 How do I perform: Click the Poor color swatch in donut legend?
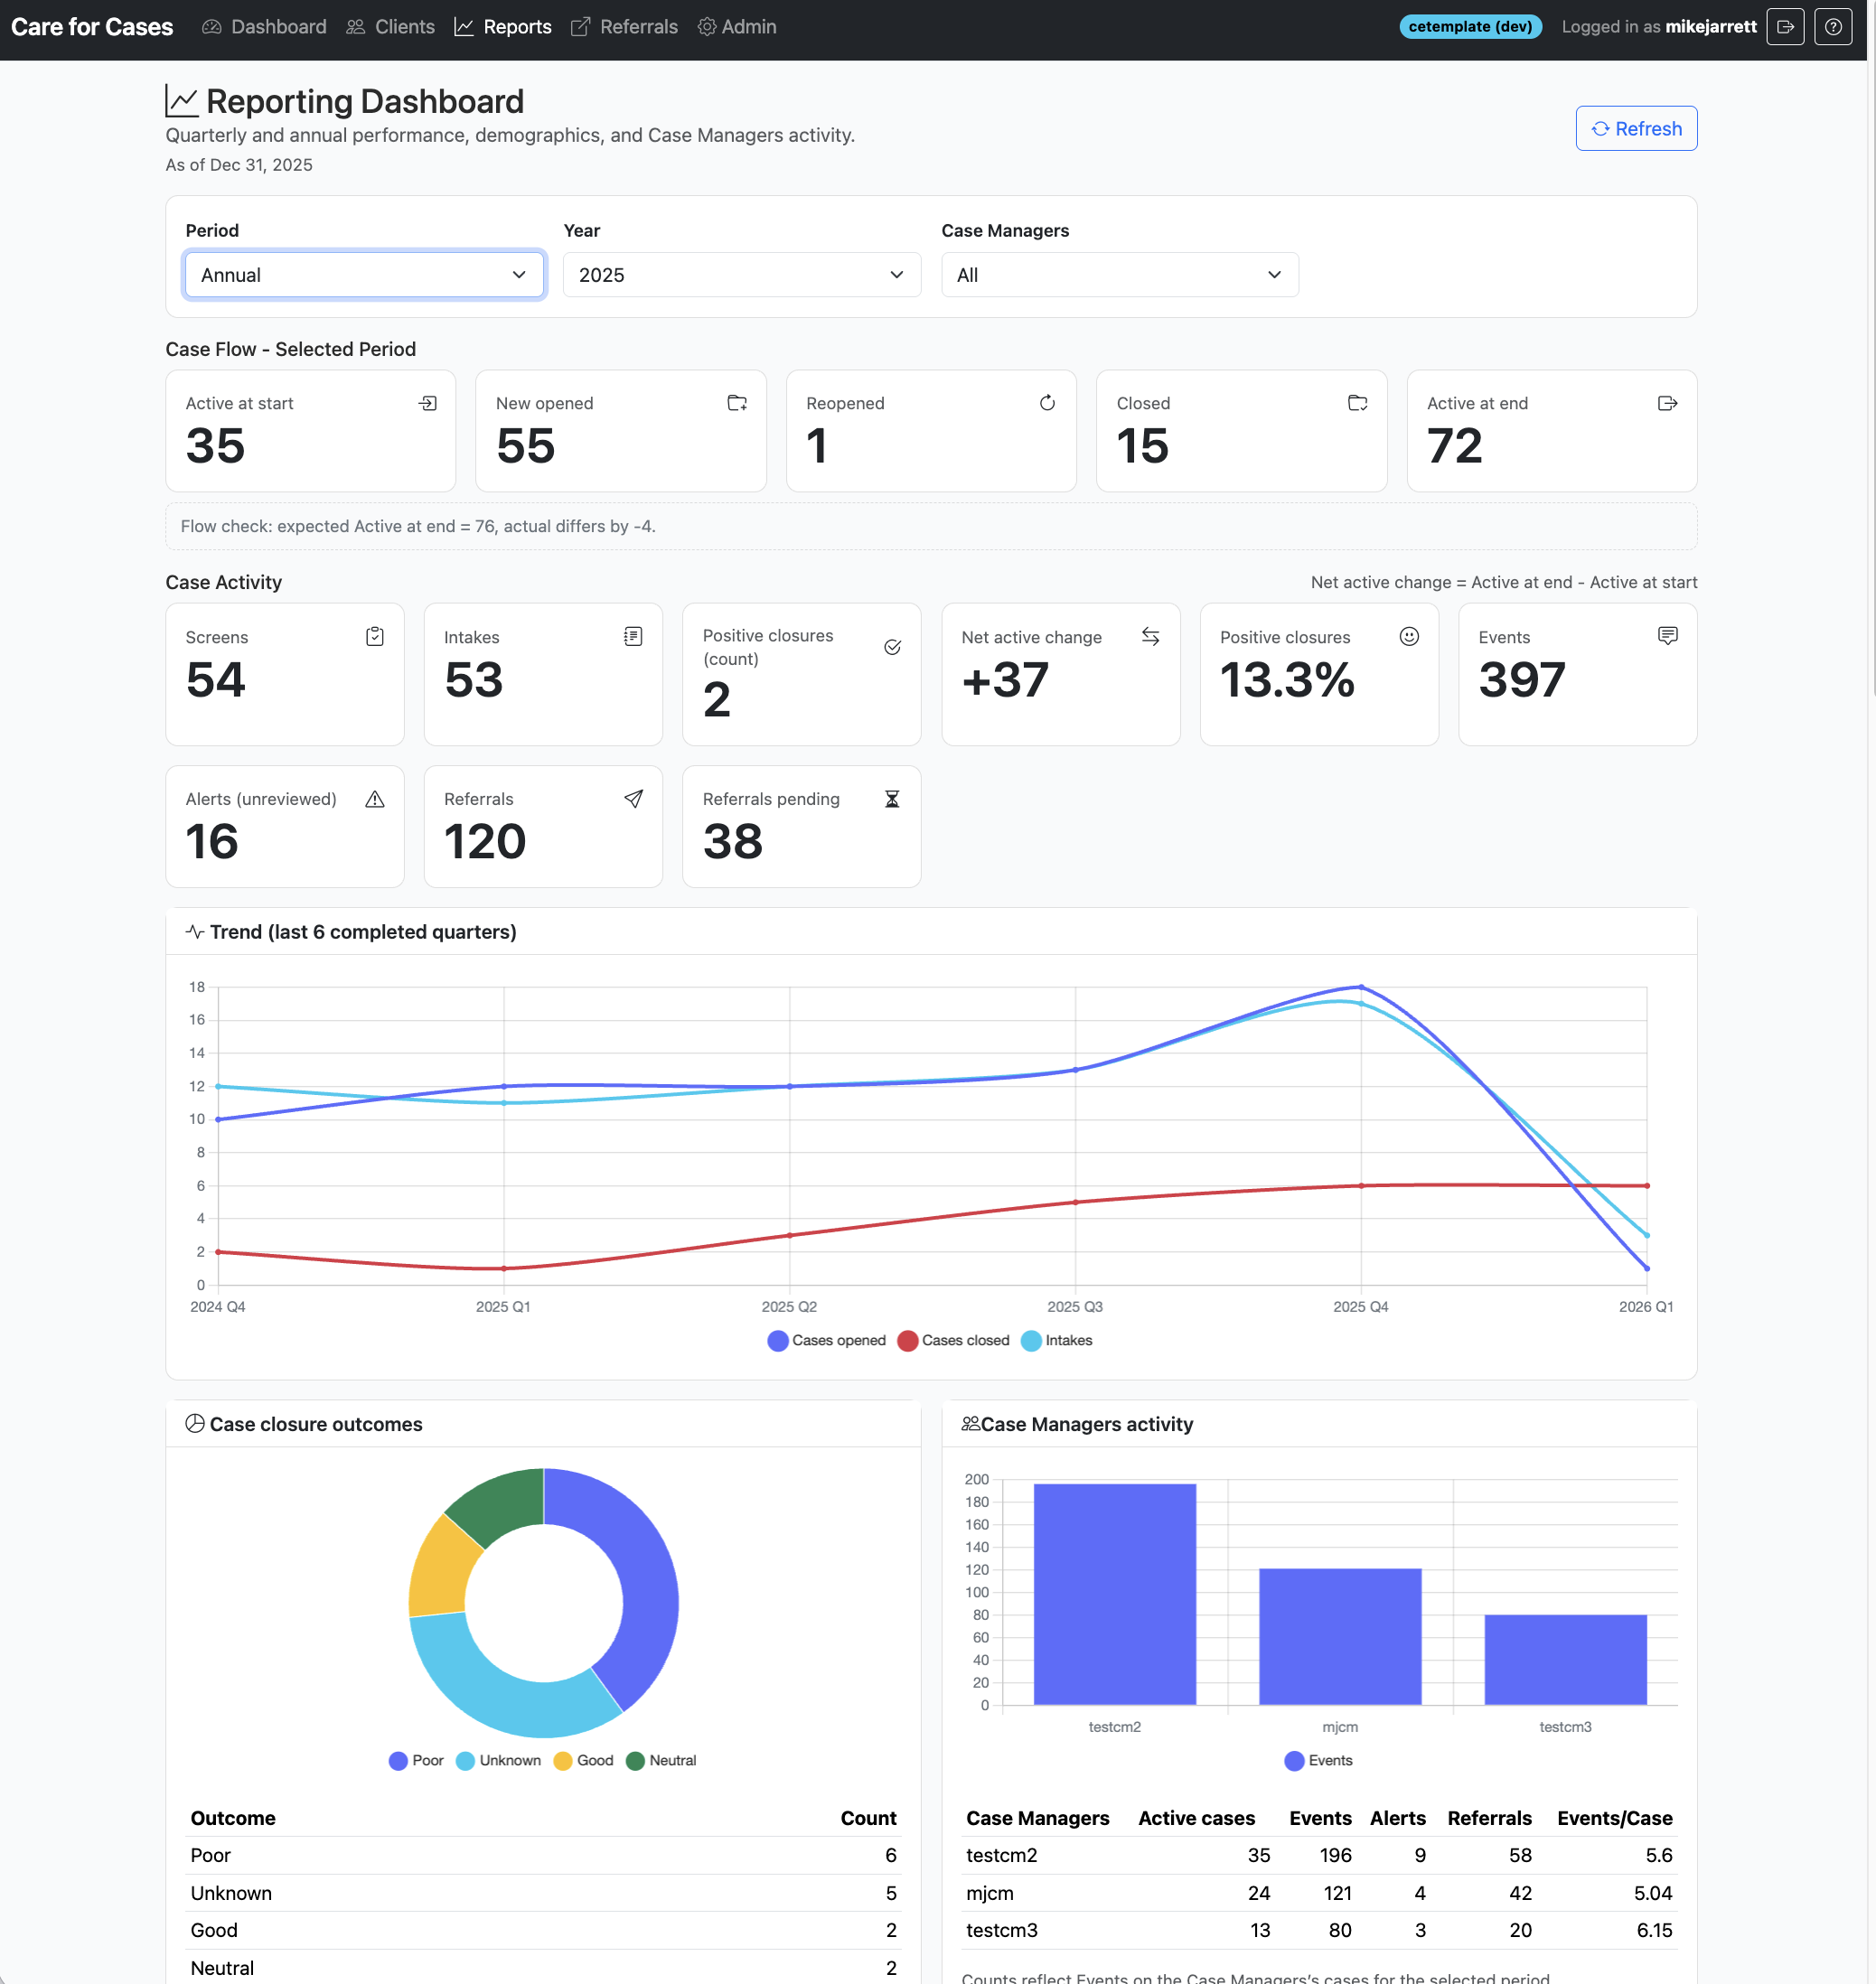[x=398, y=1761]
